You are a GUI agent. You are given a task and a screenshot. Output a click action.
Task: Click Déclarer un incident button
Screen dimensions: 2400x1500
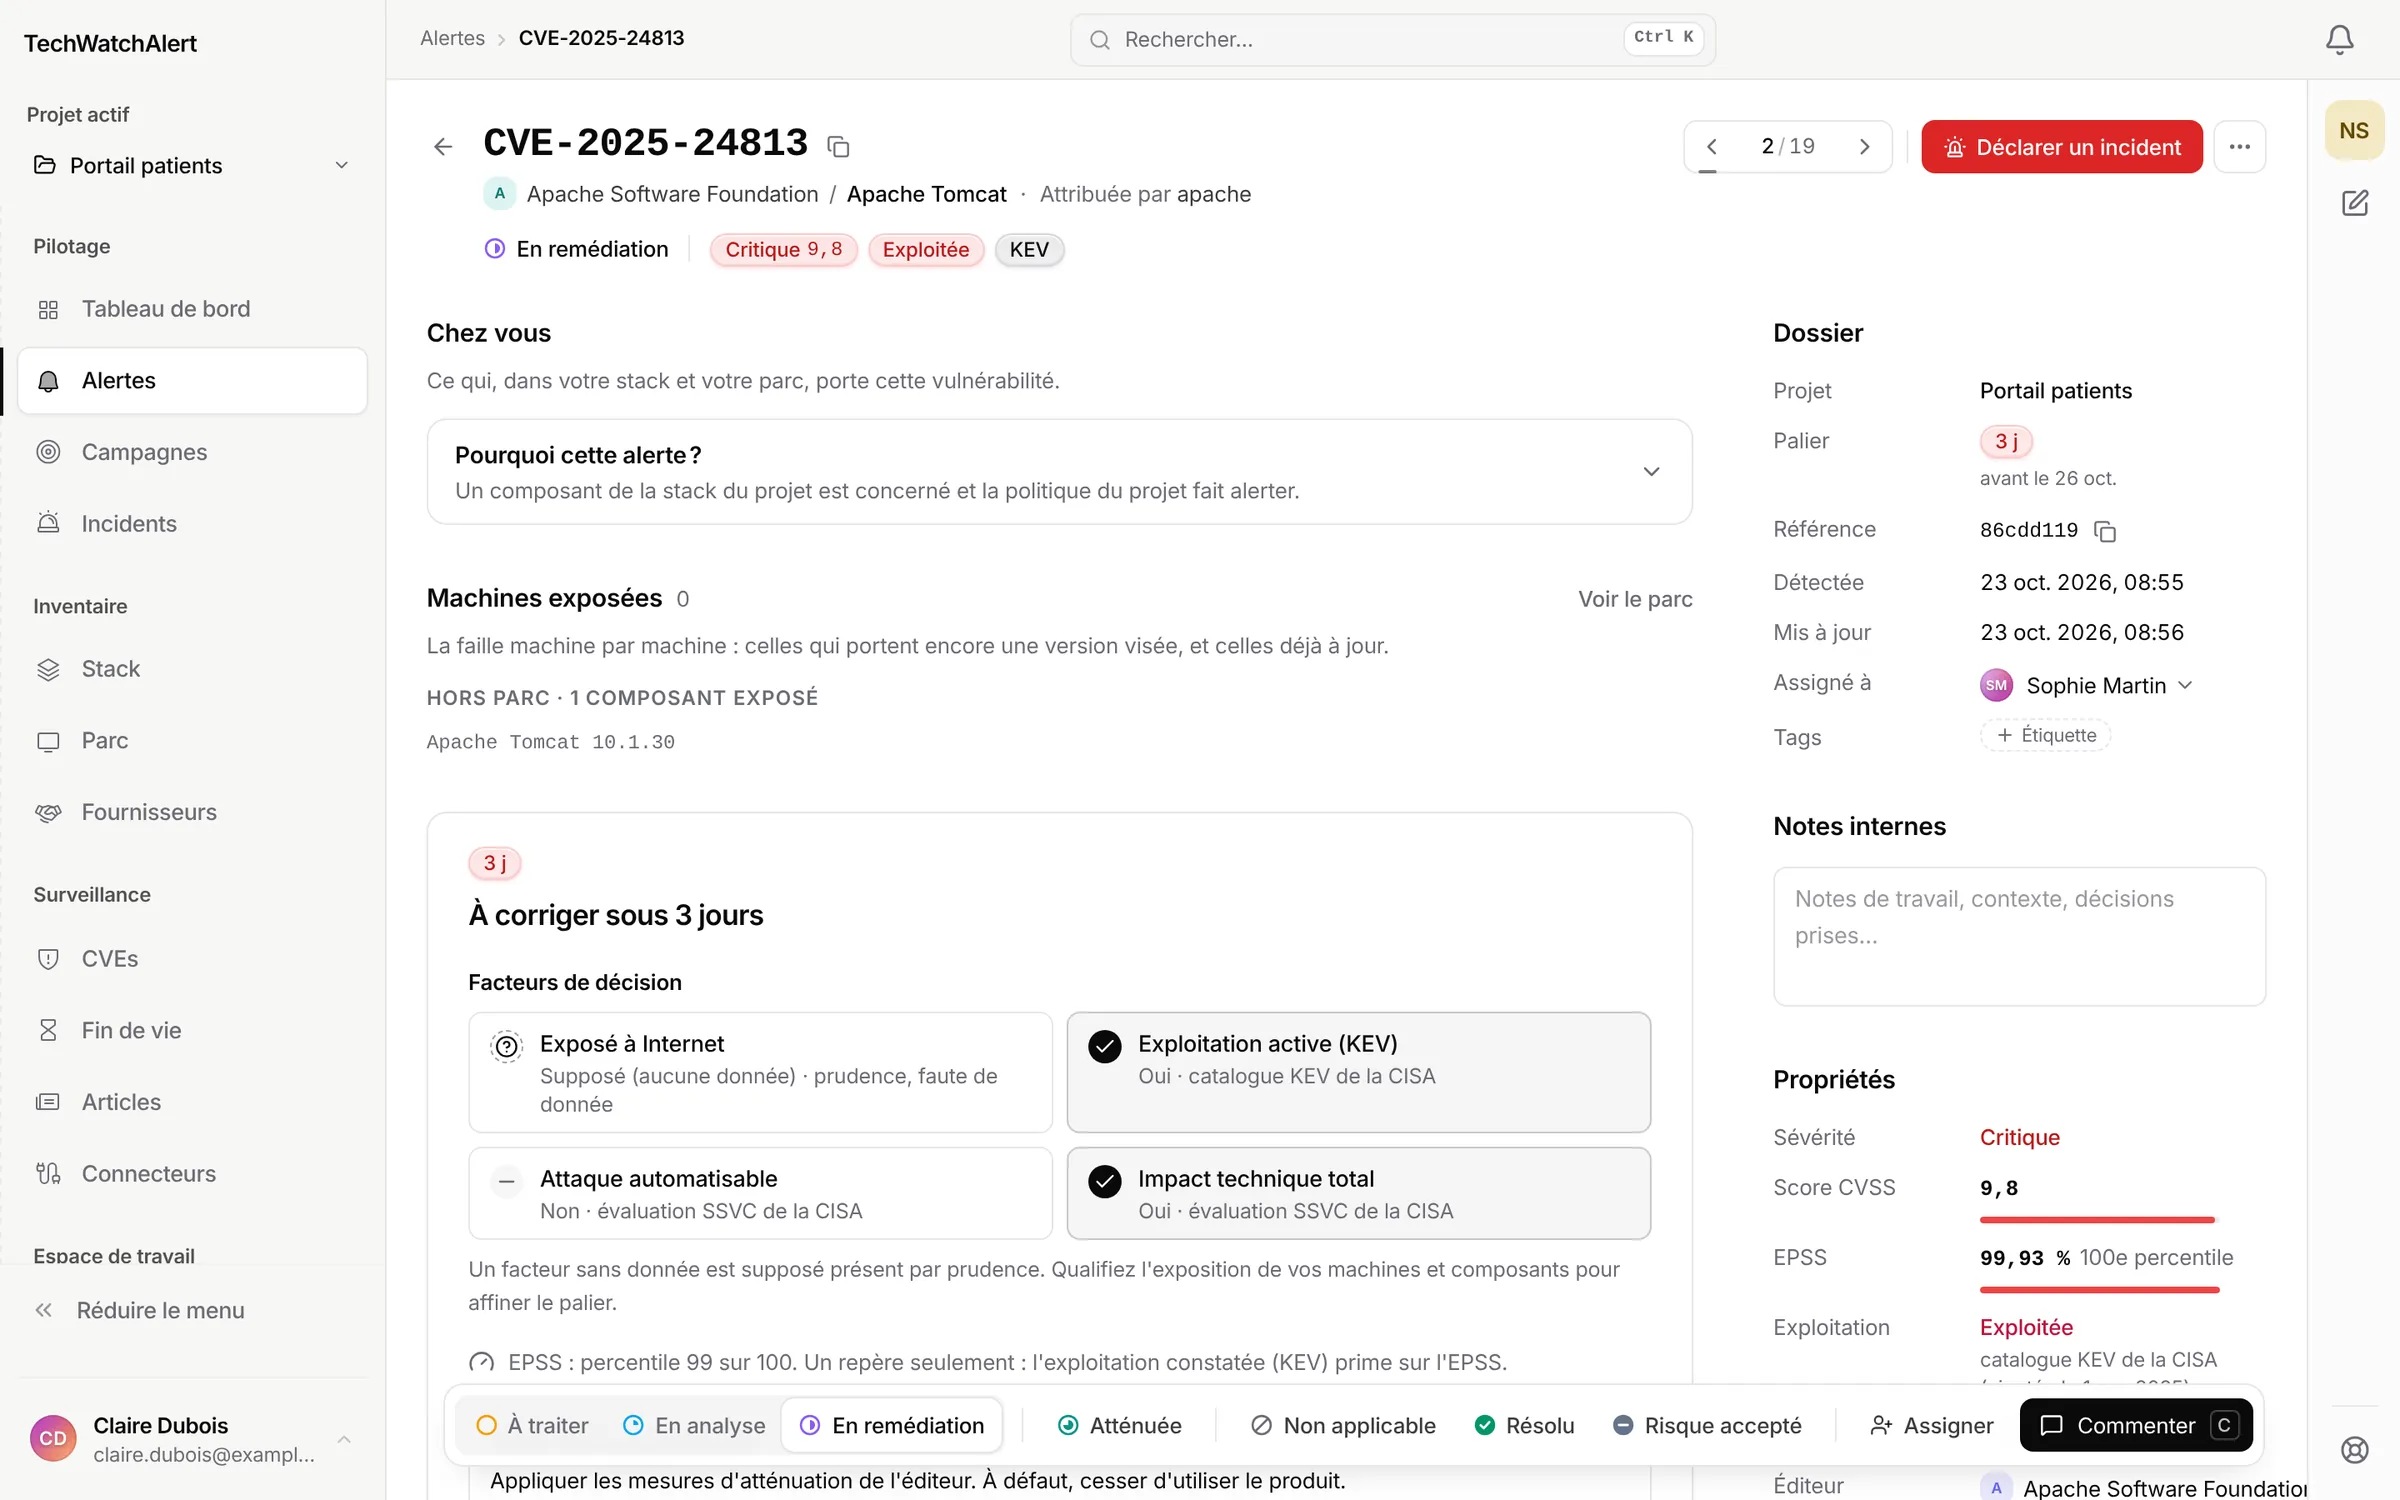pos(2062,147)
